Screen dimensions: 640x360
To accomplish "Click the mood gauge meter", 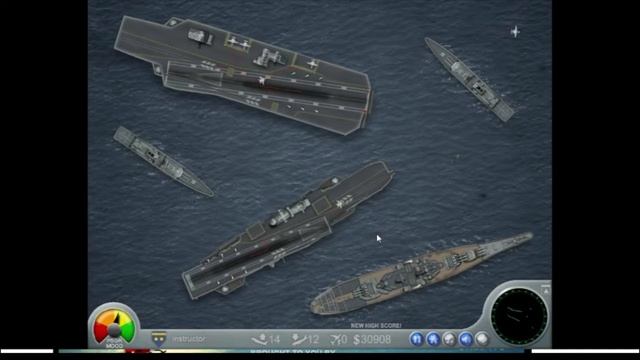I will (114, 327).
